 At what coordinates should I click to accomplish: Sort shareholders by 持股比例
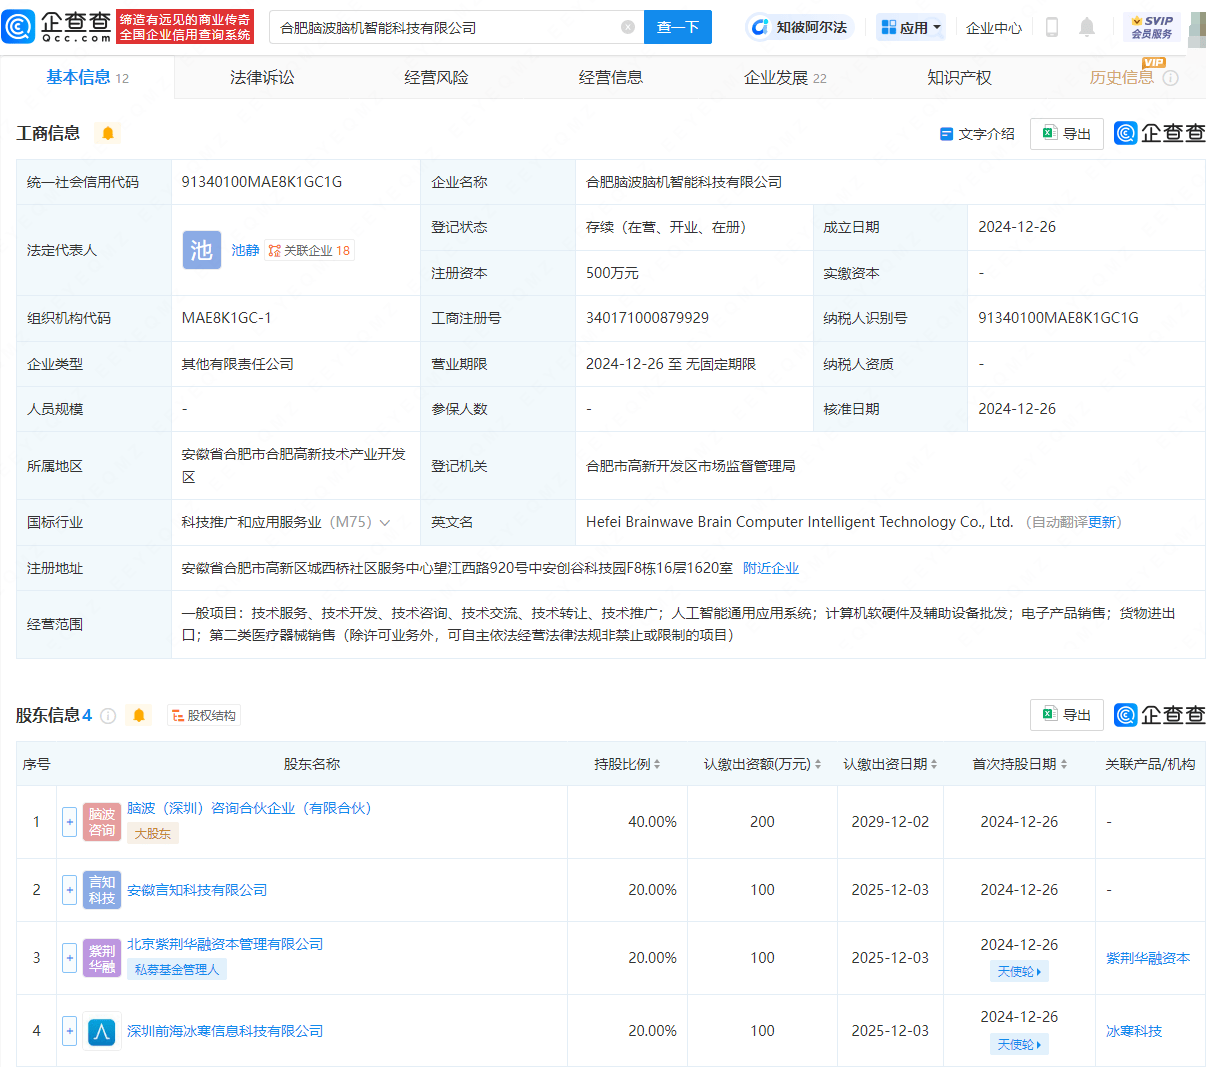[x=627, y=764]
